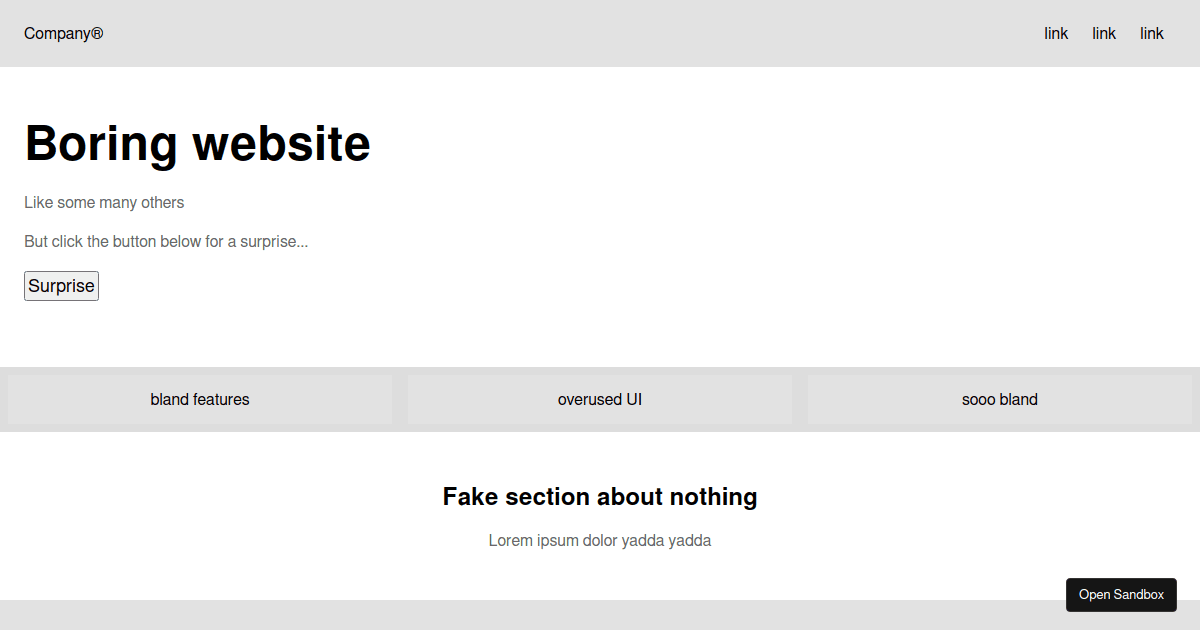Open the 'sooo bland' feature card
Viewport: 1200px width, 630px height.
(x=1000, y=400)
